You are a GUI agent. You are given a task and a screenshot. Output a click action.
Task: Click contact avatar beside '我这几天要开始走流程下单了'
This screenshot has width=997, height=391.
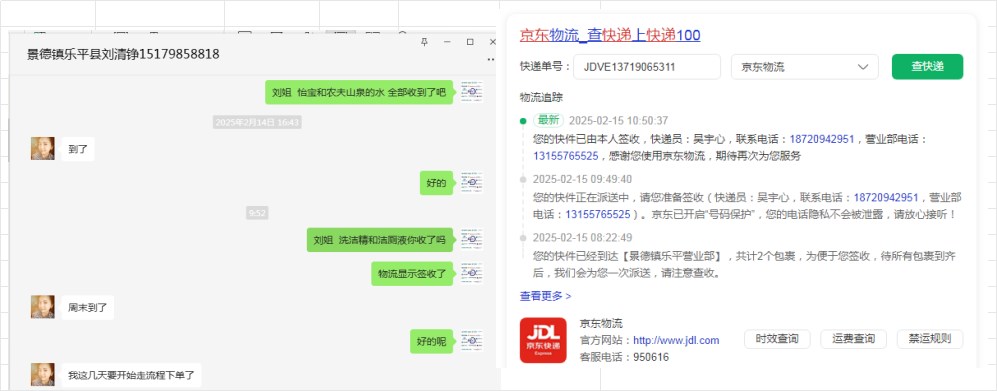(43, 374)
